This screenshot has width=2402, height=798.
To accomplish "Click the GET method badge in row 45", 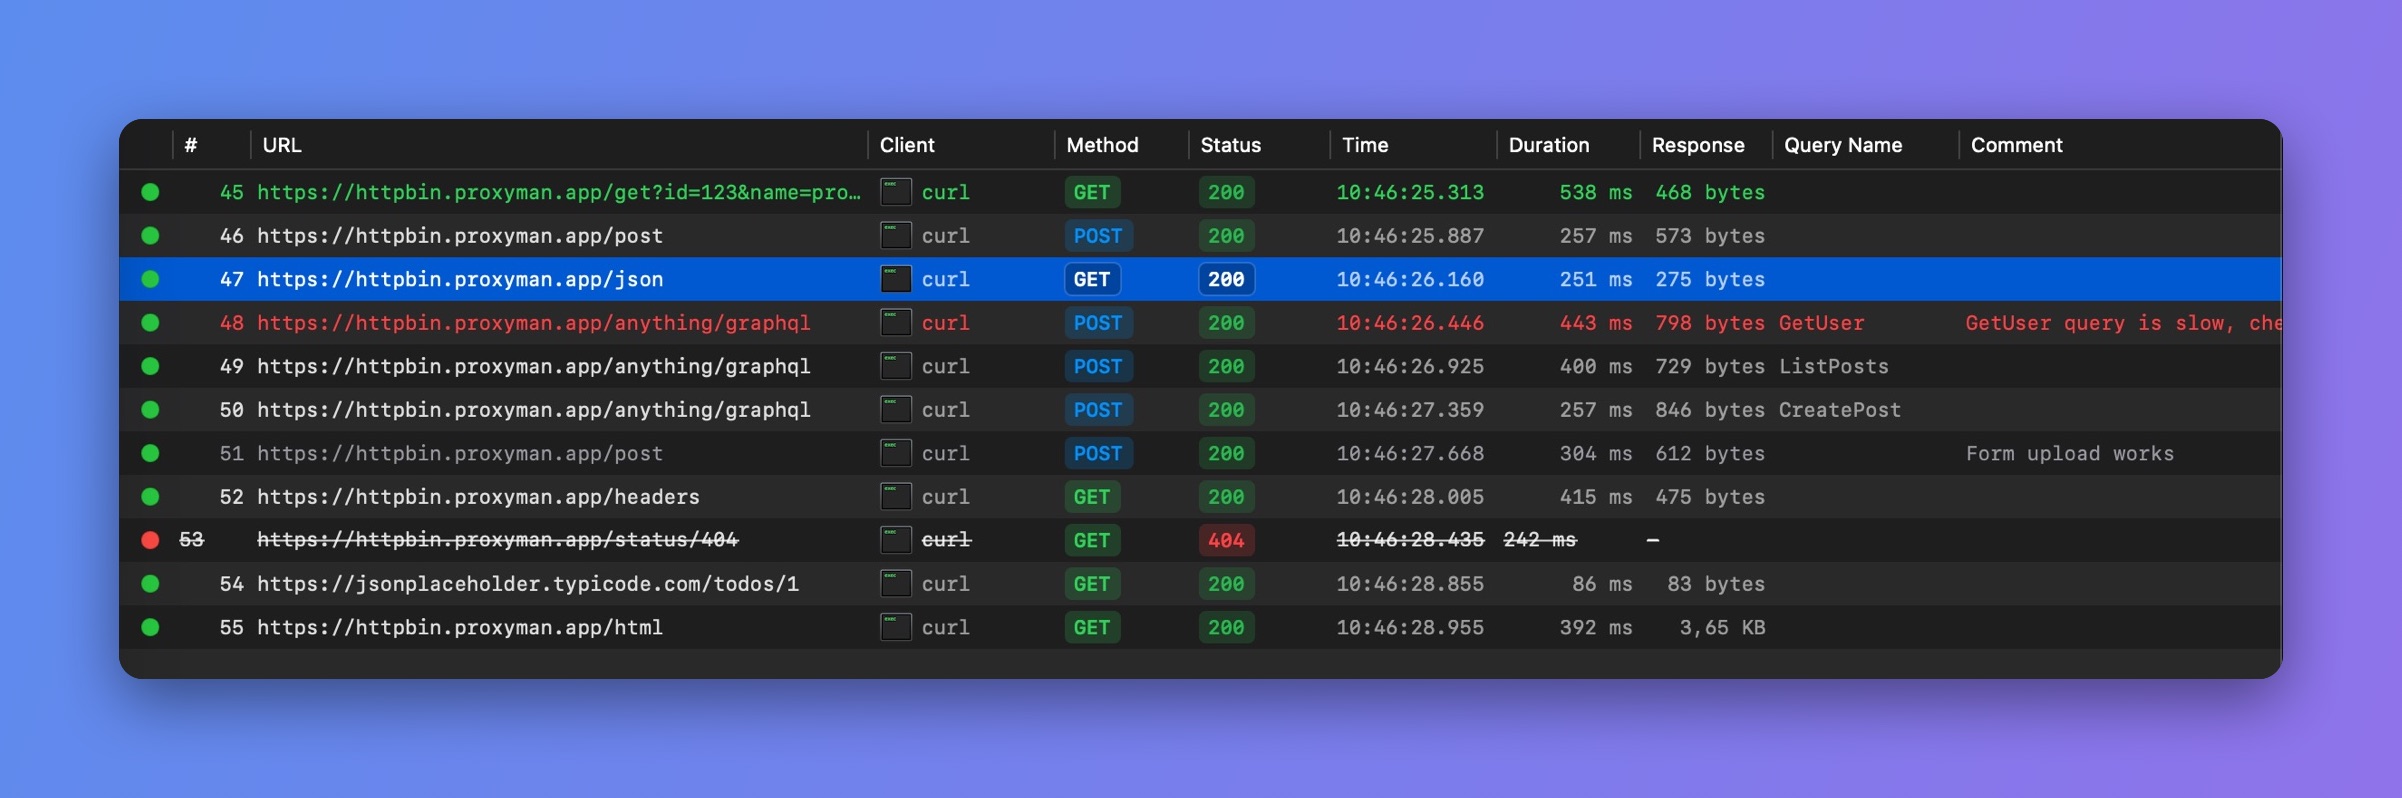I will (x=1092, y=192).
